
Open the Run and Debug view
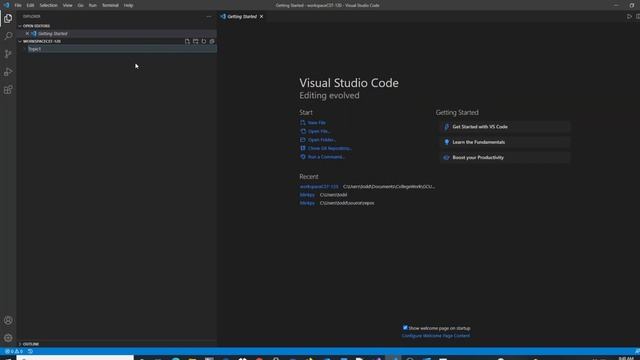click(8, 72)
